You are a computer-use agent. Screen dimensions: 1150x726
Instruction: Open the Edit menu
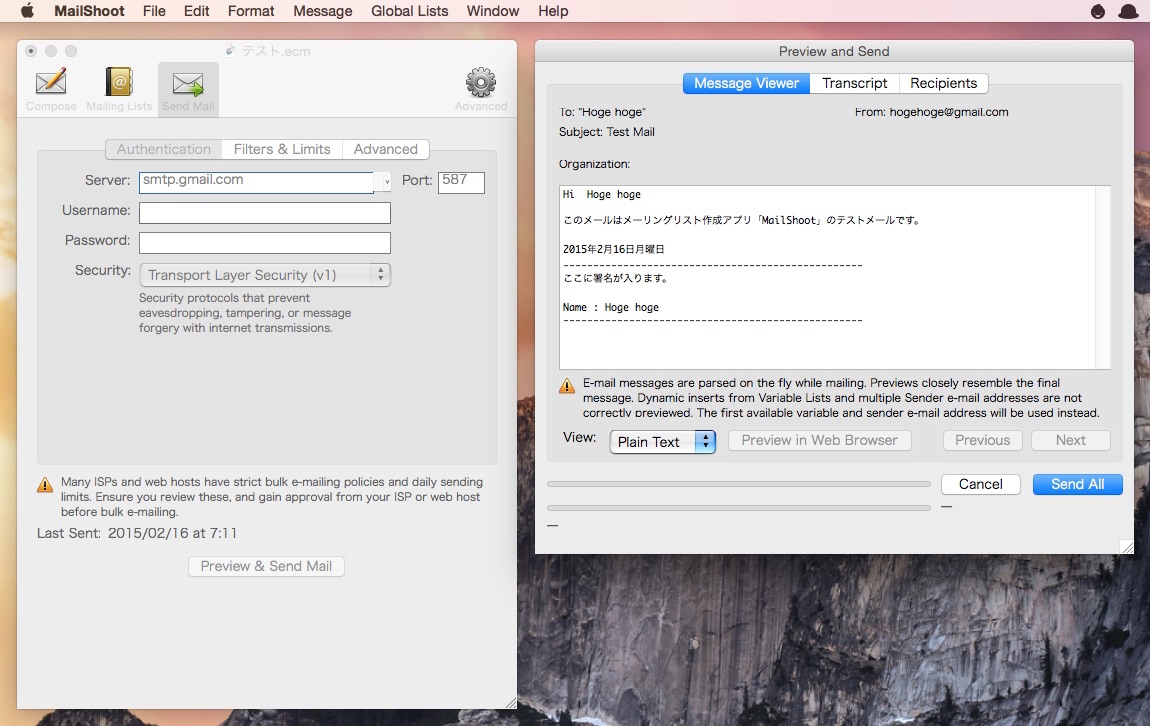pyautogui.click(x=197, y=11)
